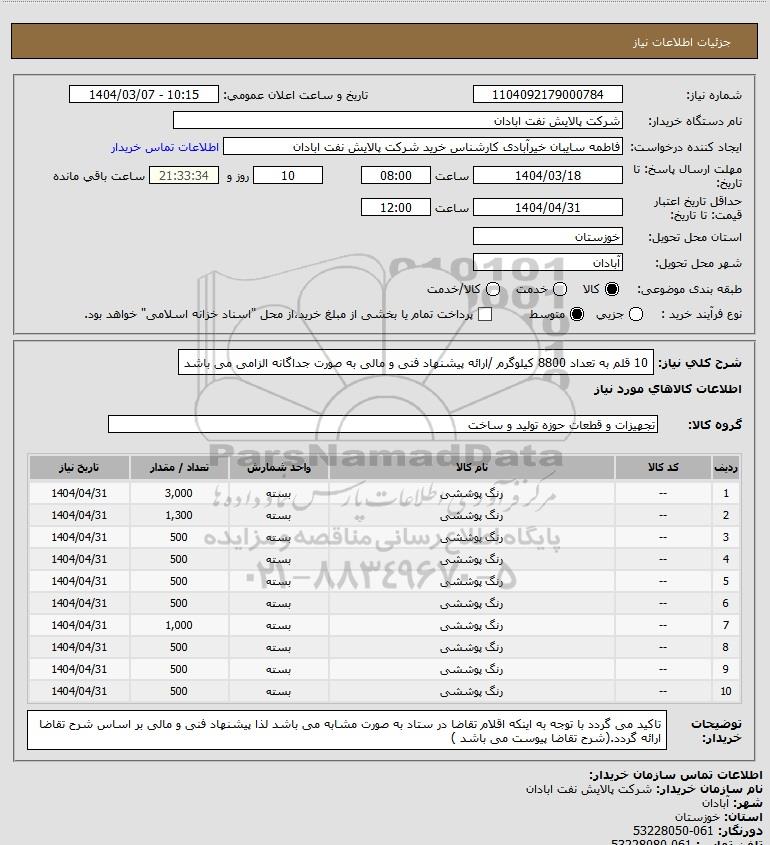Click the بسته unit in row 6
The image size is (770, 845).
(x=279, y=603)
